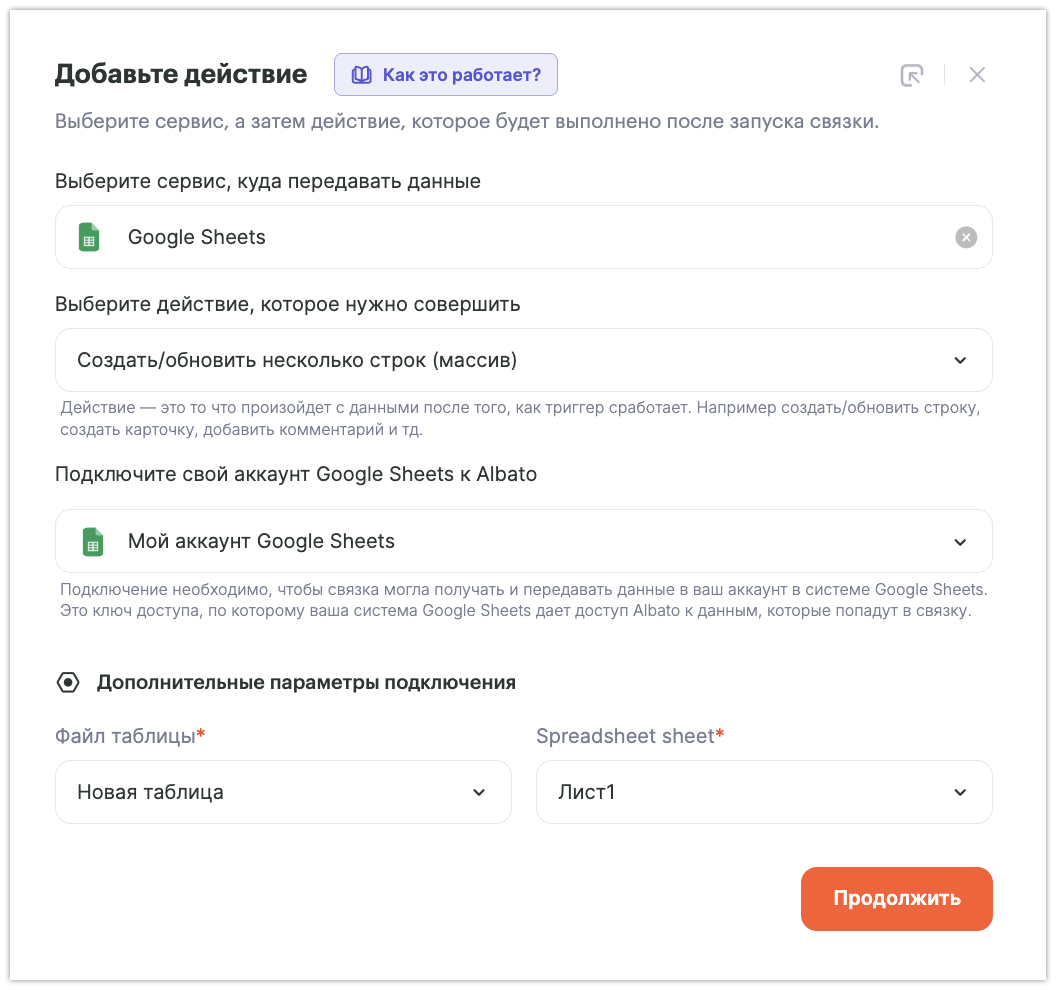Image resolution: width=1056 pixels, height=990 pixels.
Task: Clear the selected Google Sheets service
Action: [x=965, y=237]
